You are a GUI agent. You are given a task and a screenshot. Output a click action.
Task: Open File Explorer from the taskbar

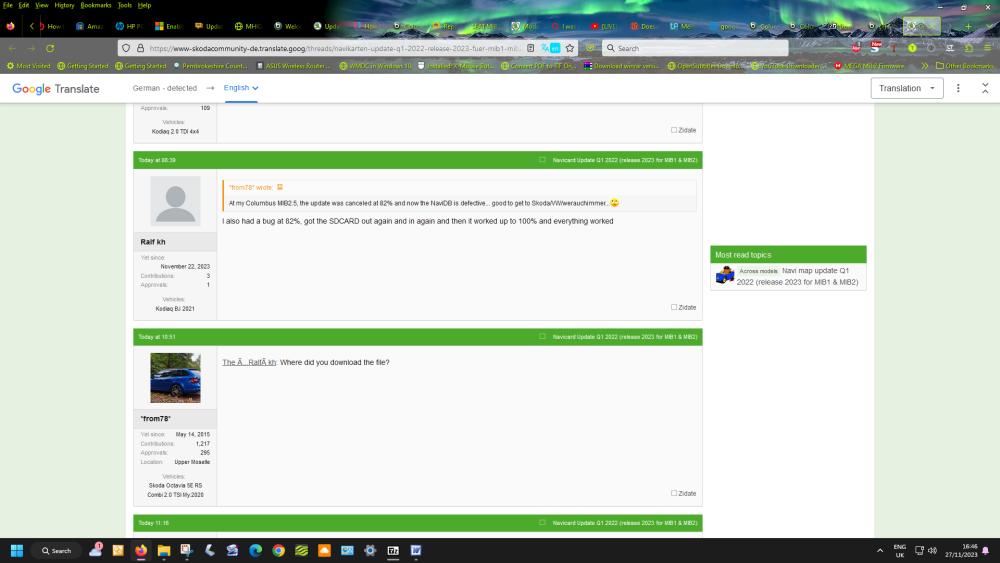click(x=164, y=550)
